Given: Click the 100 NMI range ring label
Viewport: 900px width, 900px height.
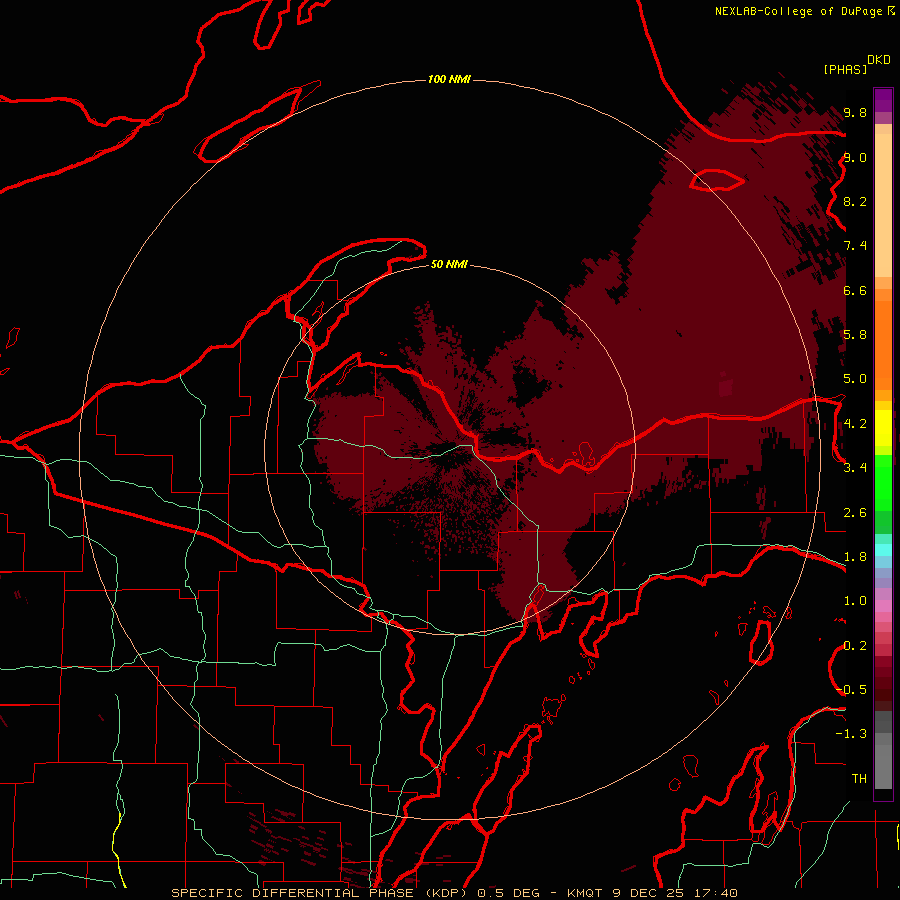Looking at the screenshot, I should (449, 79).
